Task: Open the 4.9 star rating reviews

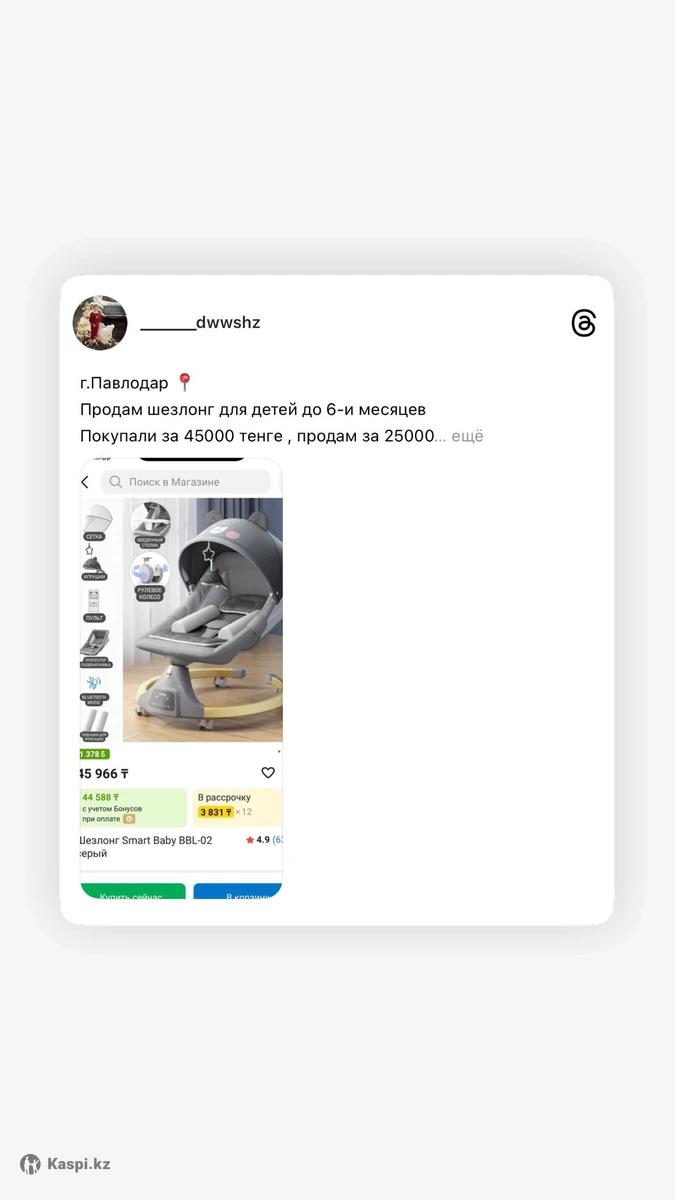Action: click(265, 840)
